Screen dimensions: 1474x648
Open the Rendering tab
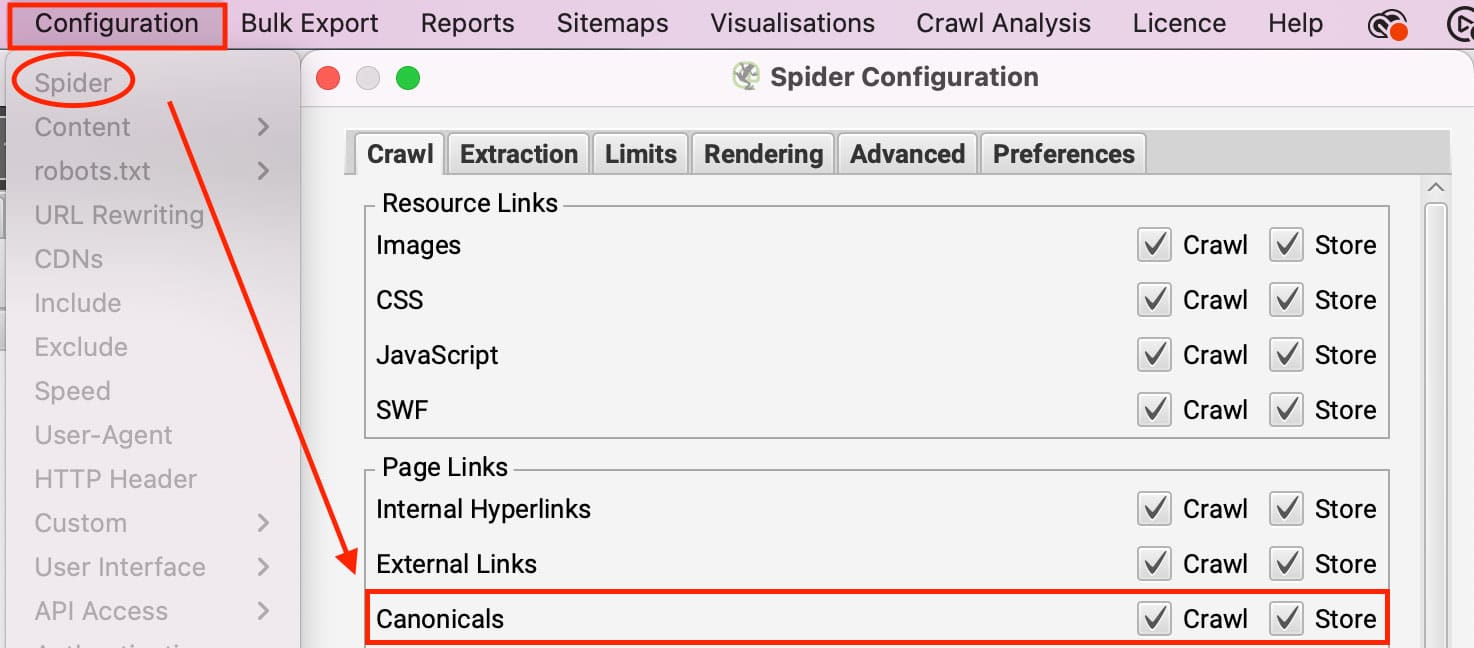coord(763,154)
